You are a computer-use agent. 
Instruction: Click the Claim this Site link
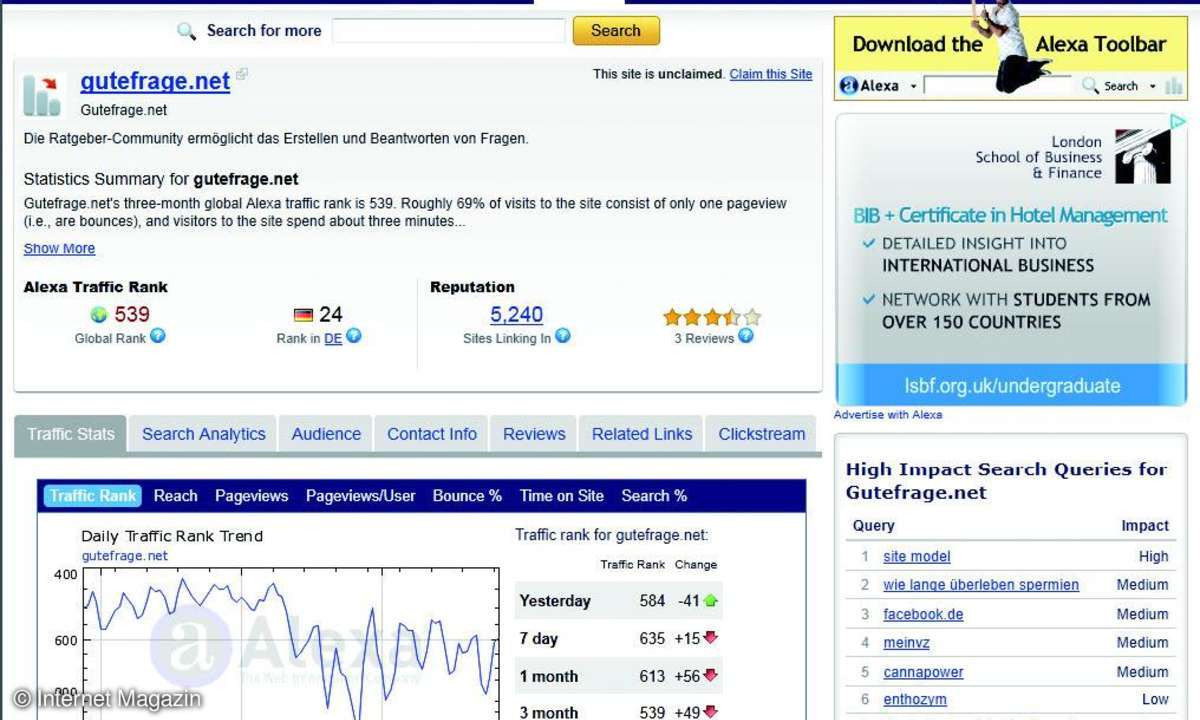pyautogui.click(x=771, y=74)
